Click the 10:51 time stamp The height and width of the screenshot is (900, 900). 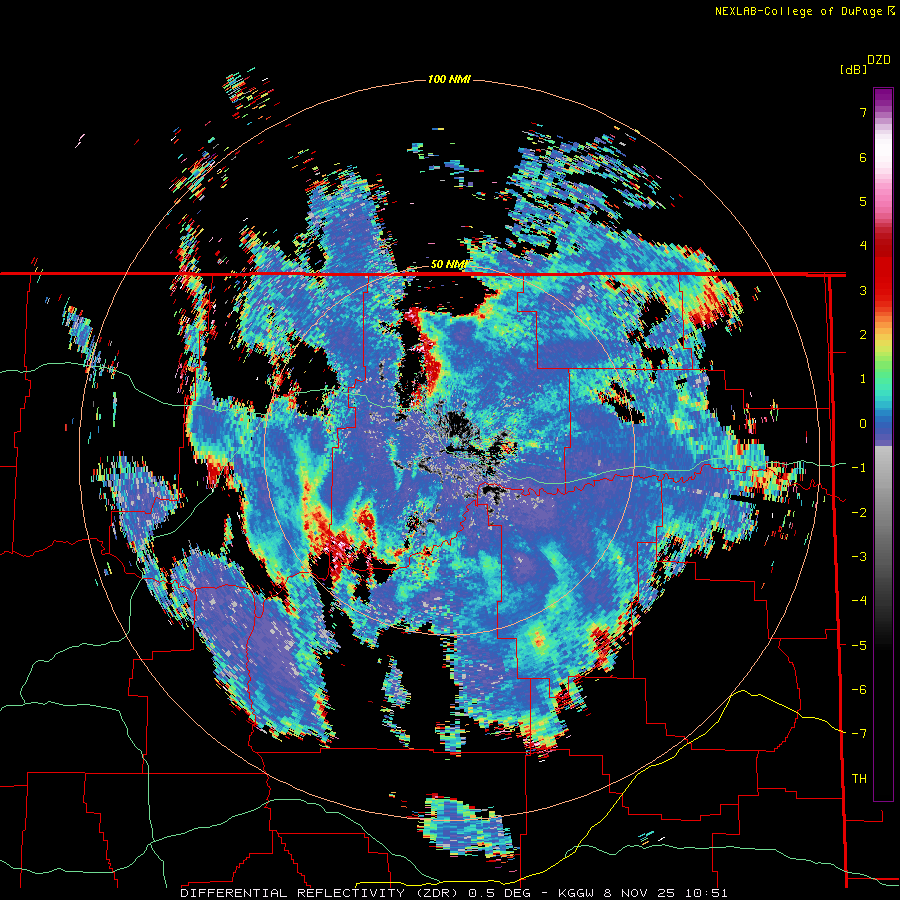tap(707, 893)
